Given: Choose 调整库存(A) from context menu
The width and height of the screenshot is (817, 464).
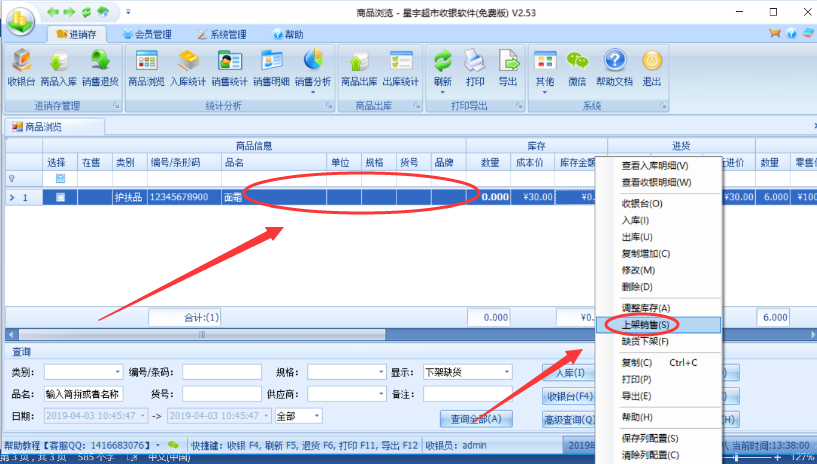Looking at the screenshot, I should pos(659,308).
